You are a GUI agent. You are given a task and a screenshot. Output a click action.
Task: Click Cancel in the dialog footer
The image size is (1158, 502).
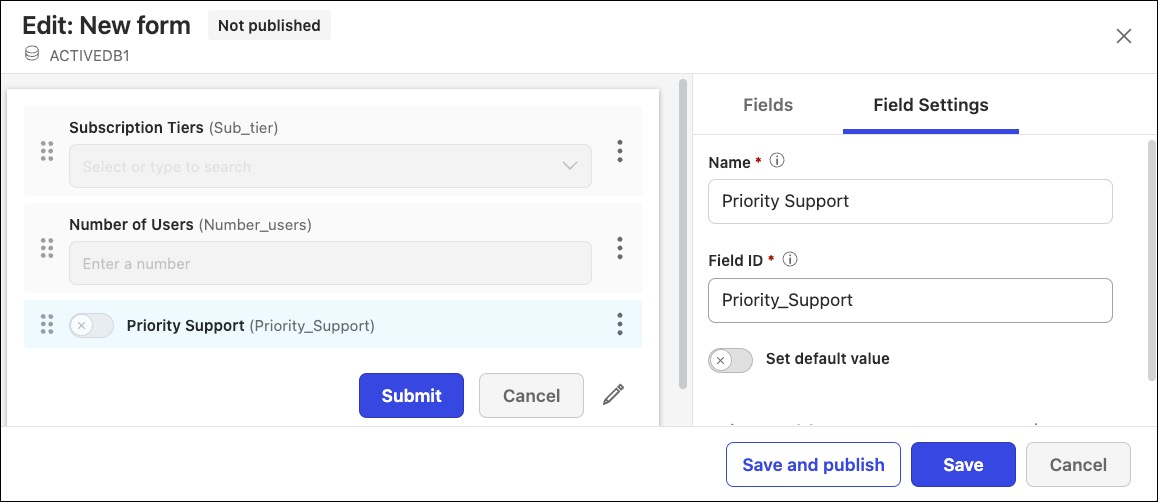(1078, 464)
